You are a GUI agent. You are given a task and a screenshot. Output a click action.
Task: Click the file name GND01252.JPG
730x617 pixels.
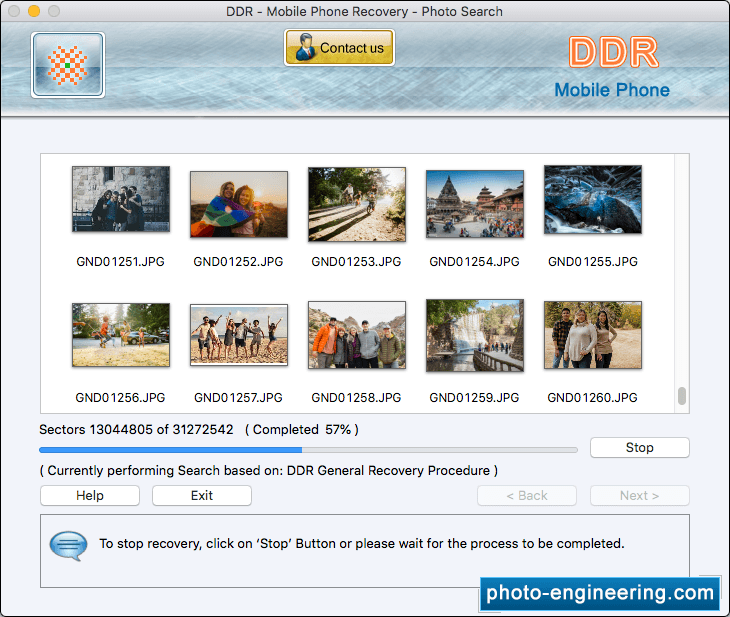(x=238, y=262)
